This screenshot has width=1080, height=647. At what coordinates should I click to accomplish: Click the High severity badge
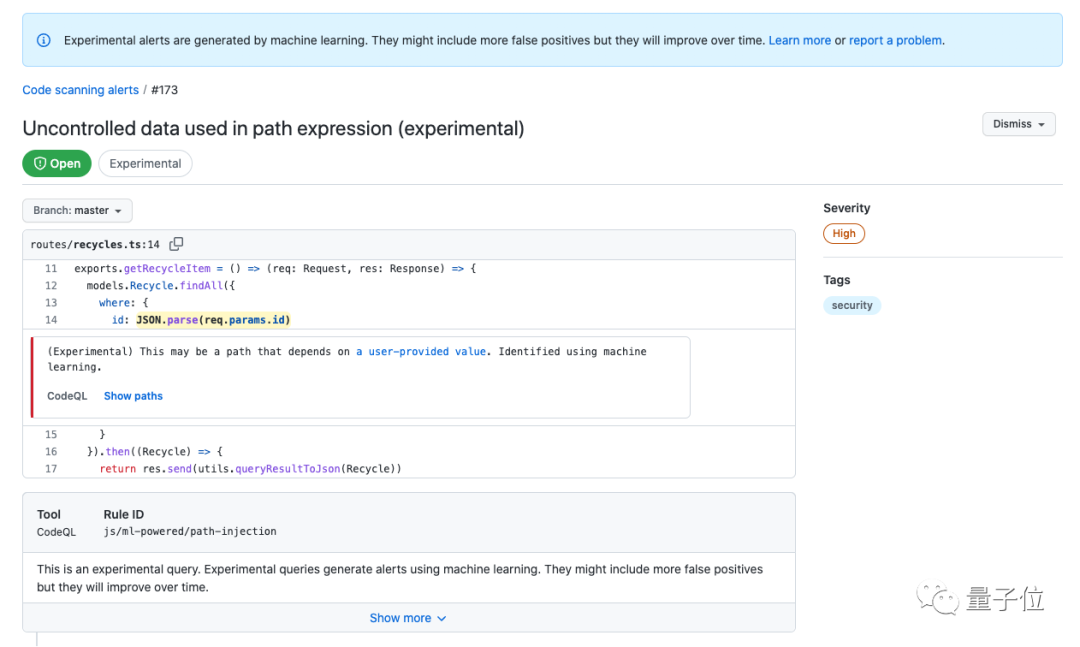pyautogui.click(x=844, y=234)
